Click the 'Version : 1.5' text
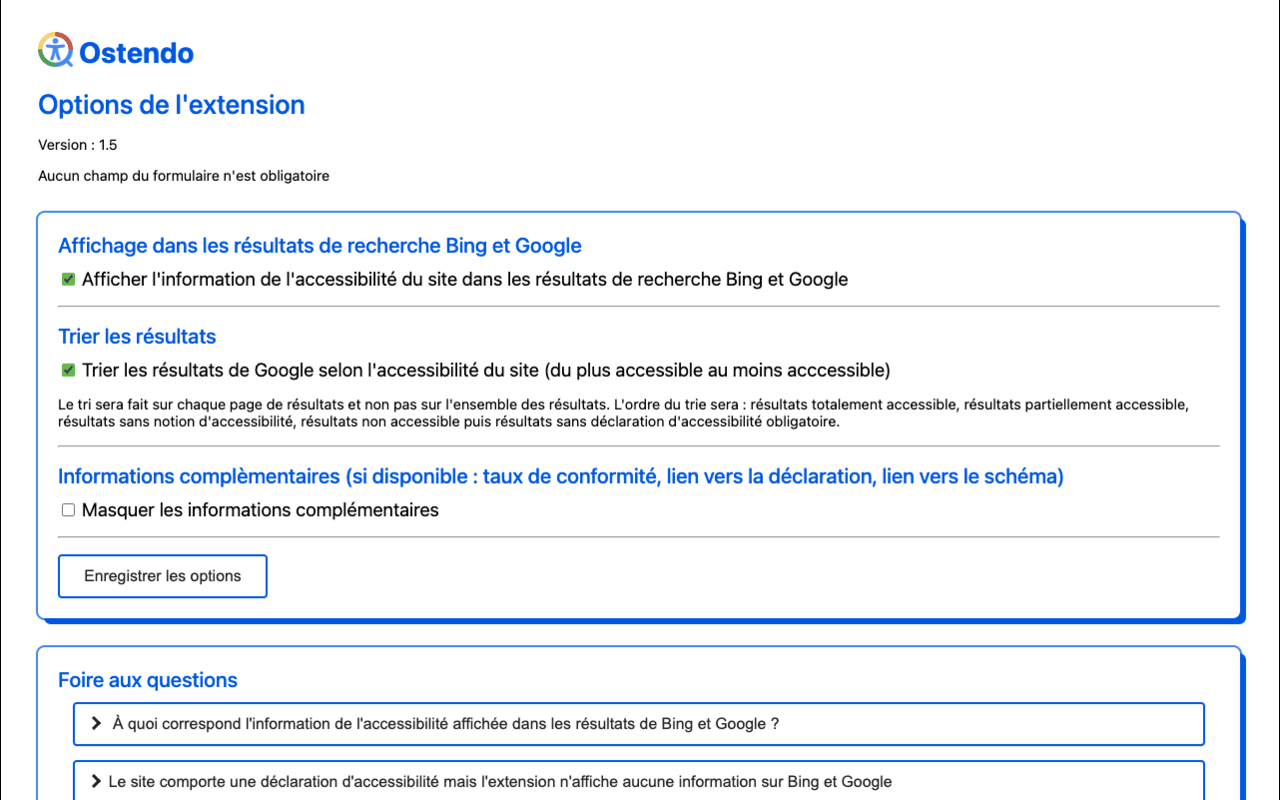Viewport: 1280px width, 800px height. [76, 144]
